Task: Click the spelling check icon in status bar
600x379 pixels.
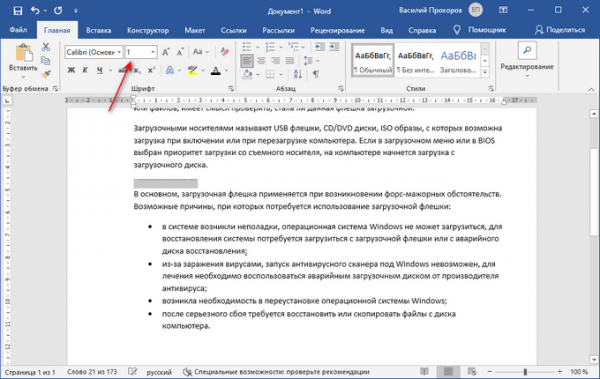Action: pos(132,371)
